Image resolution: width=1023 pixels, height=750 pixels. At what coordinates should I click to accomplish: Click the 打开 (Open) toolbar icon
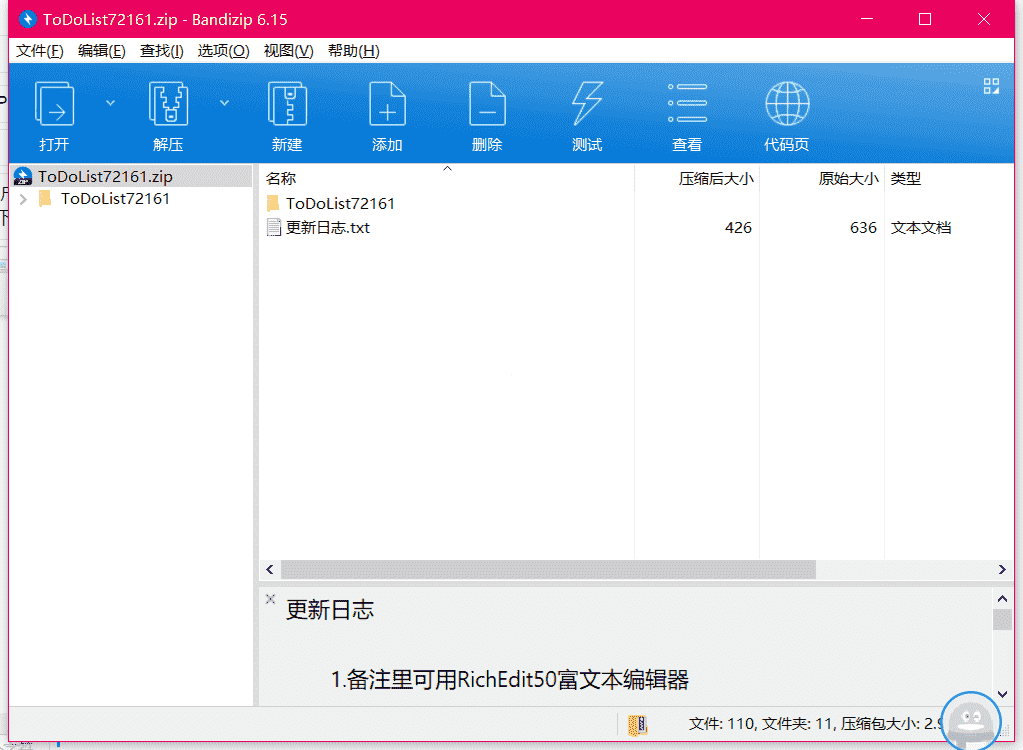(x=53, y=104)
